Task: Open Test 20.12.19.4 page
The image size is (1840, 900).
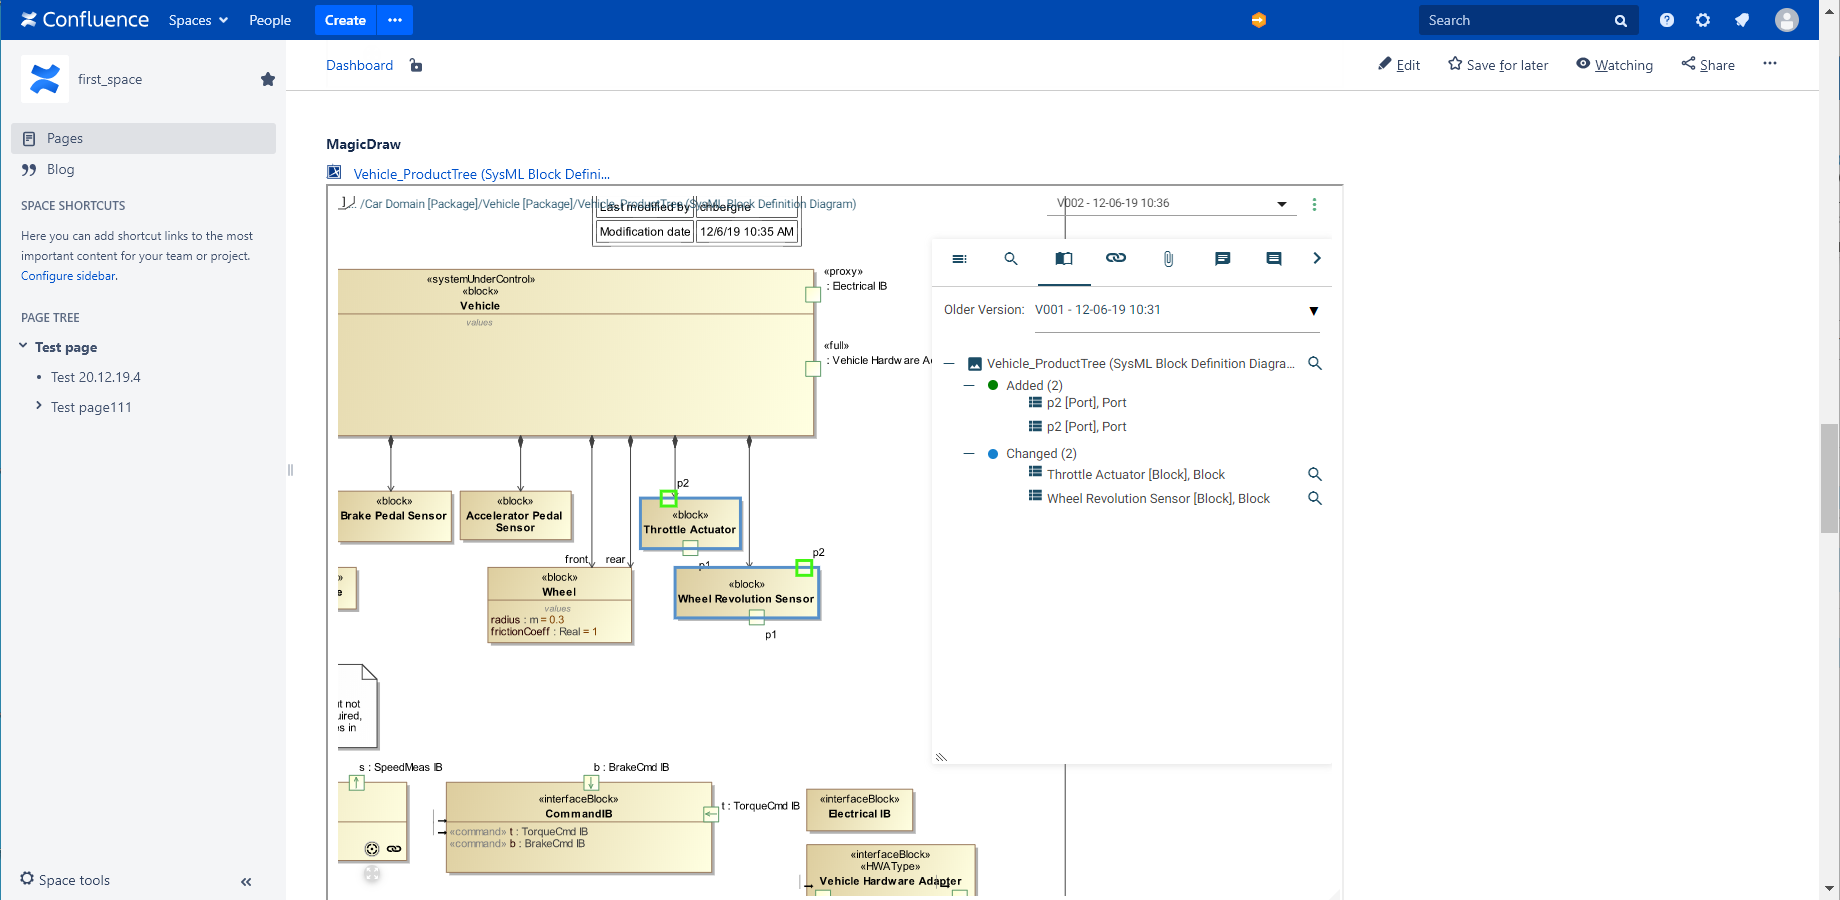Action: [96, 377]
